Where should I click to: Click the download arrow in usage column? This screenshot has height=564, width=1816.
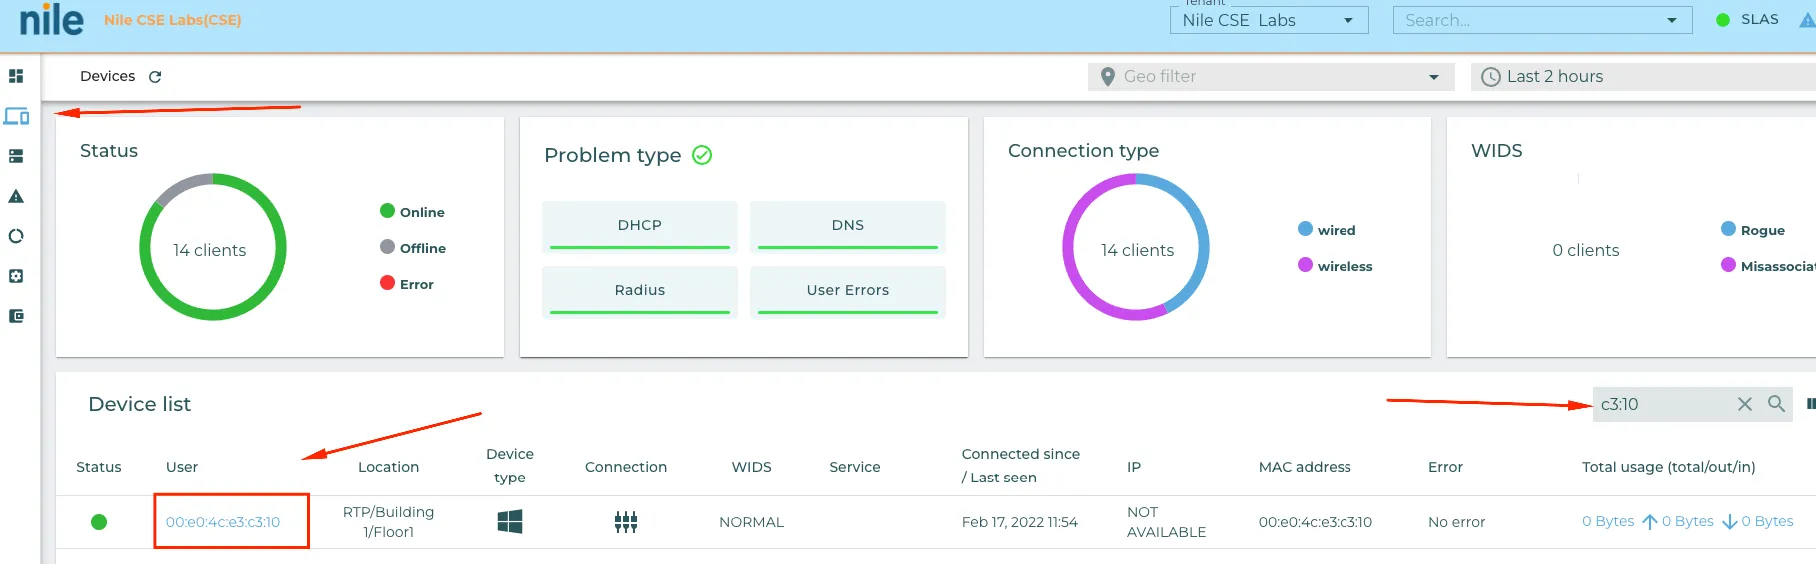pyautogui.click(x=1729, y=522)
